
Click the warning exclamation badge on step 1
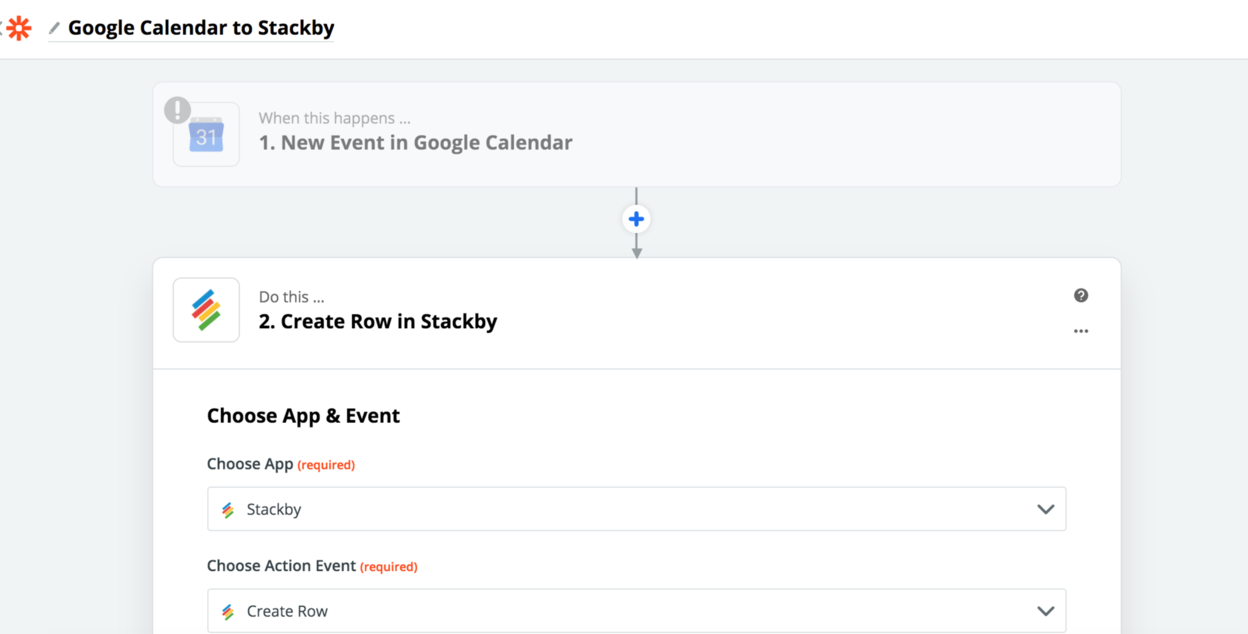click(178, 110)
